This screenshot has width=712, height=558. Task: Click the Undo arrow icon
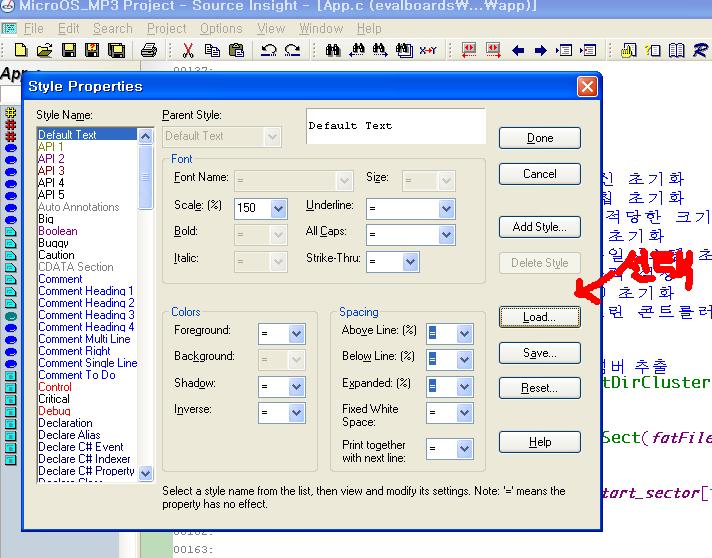[x=269, y=50]
